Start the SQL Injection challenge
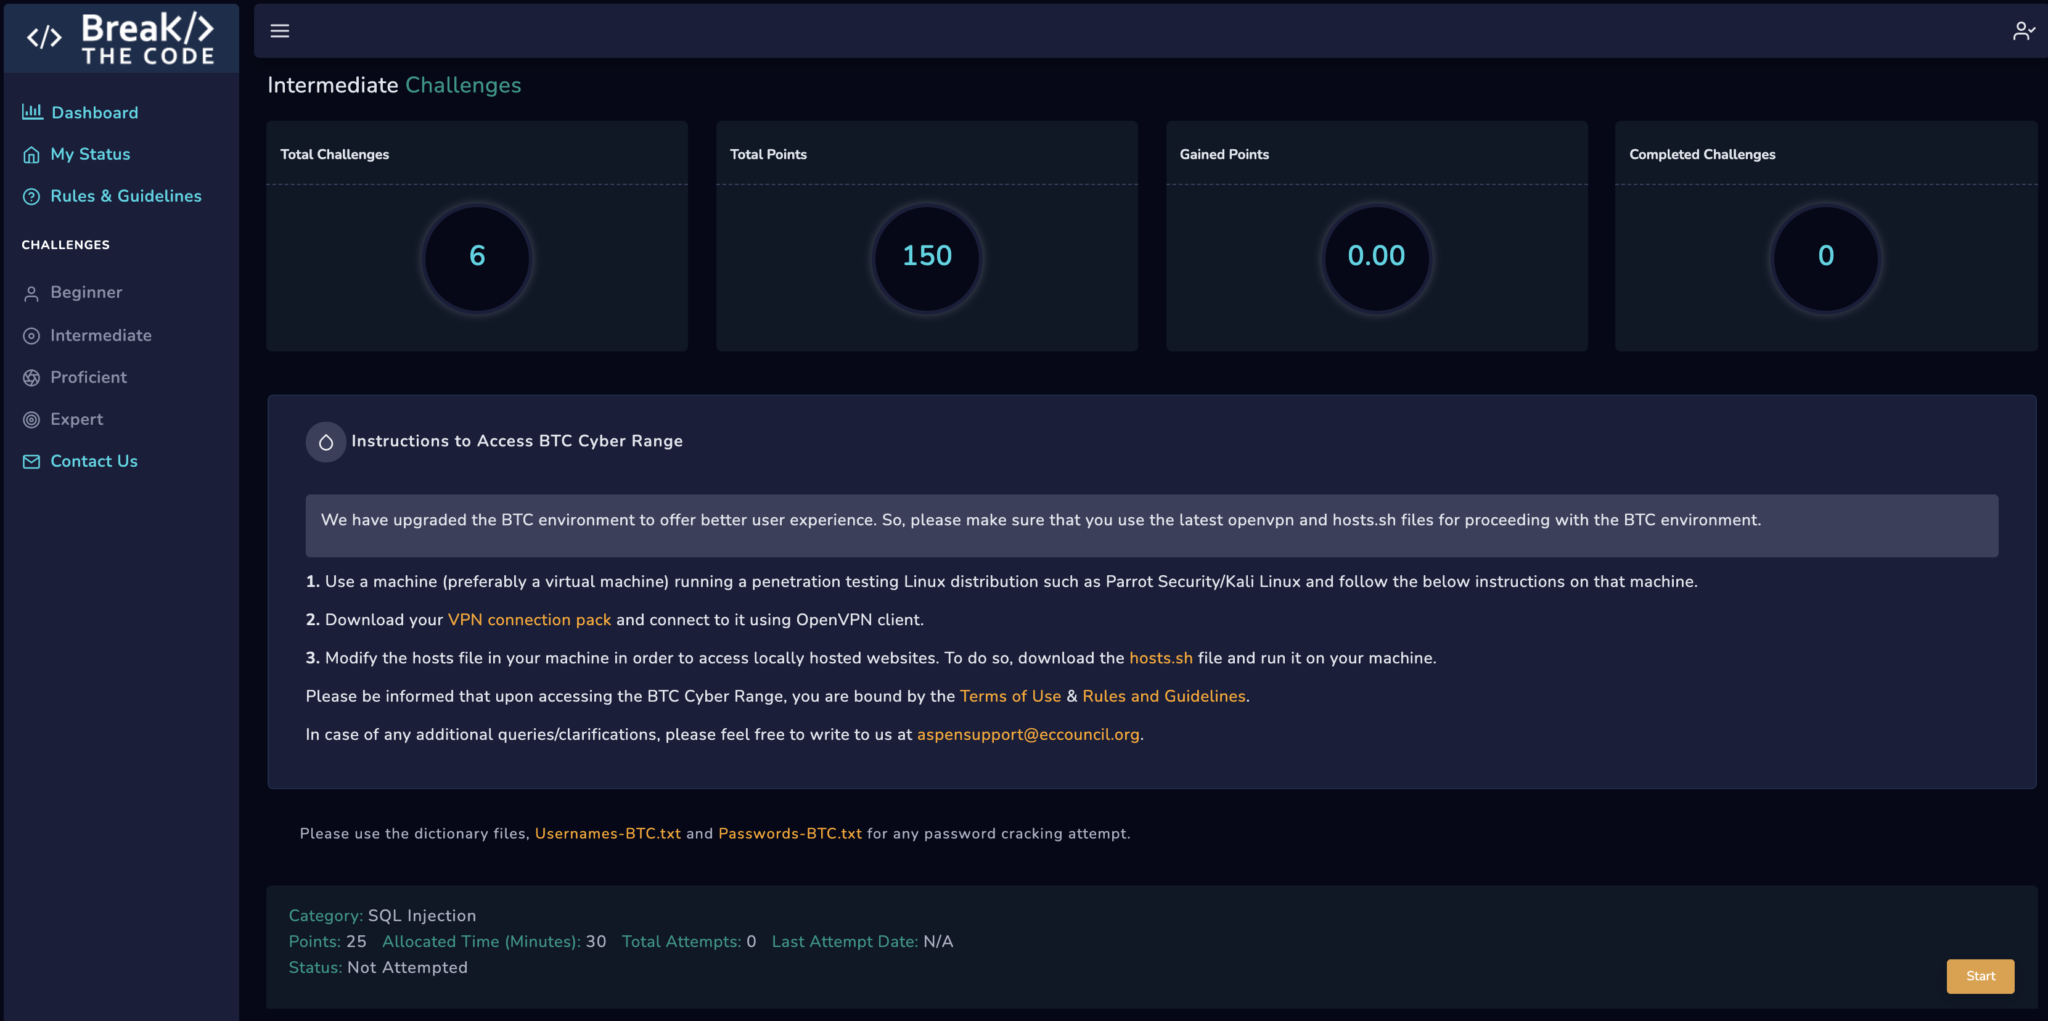This screenshot has height=1021, width=2048. [1979, 976]
